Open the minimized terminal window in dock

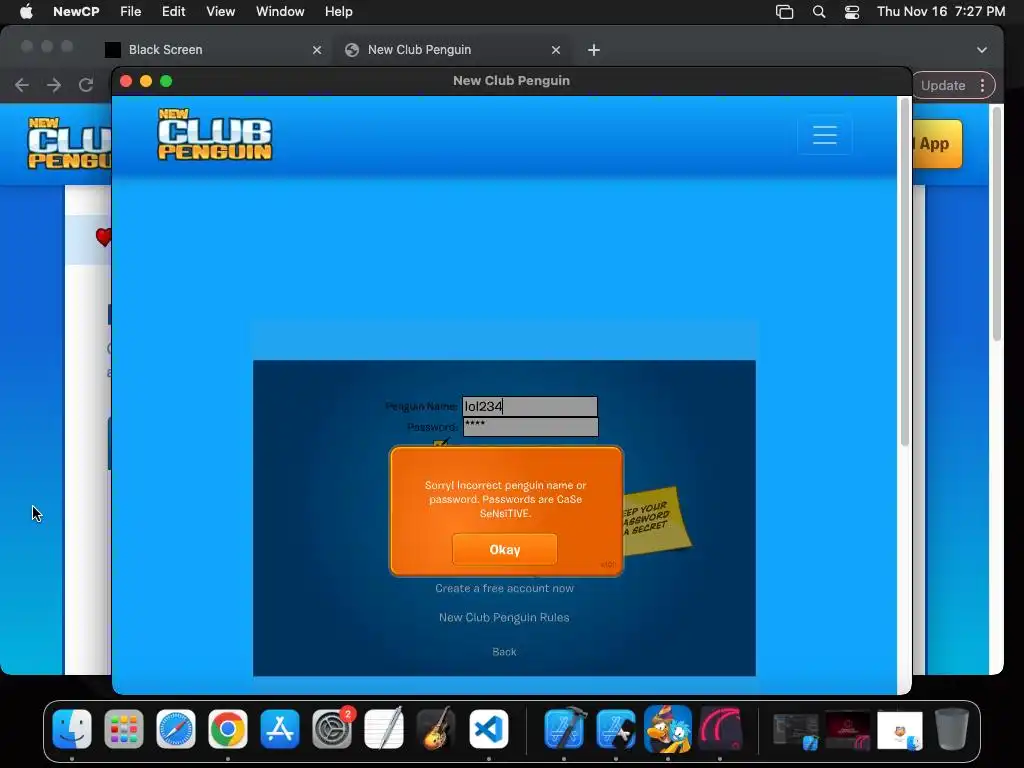[795, 731]
